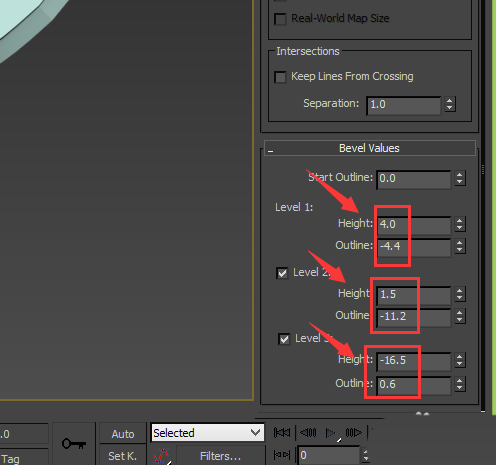Click the Level 2 Height field
This screenshot has height=465, width=496.
(x=413, y=296)
